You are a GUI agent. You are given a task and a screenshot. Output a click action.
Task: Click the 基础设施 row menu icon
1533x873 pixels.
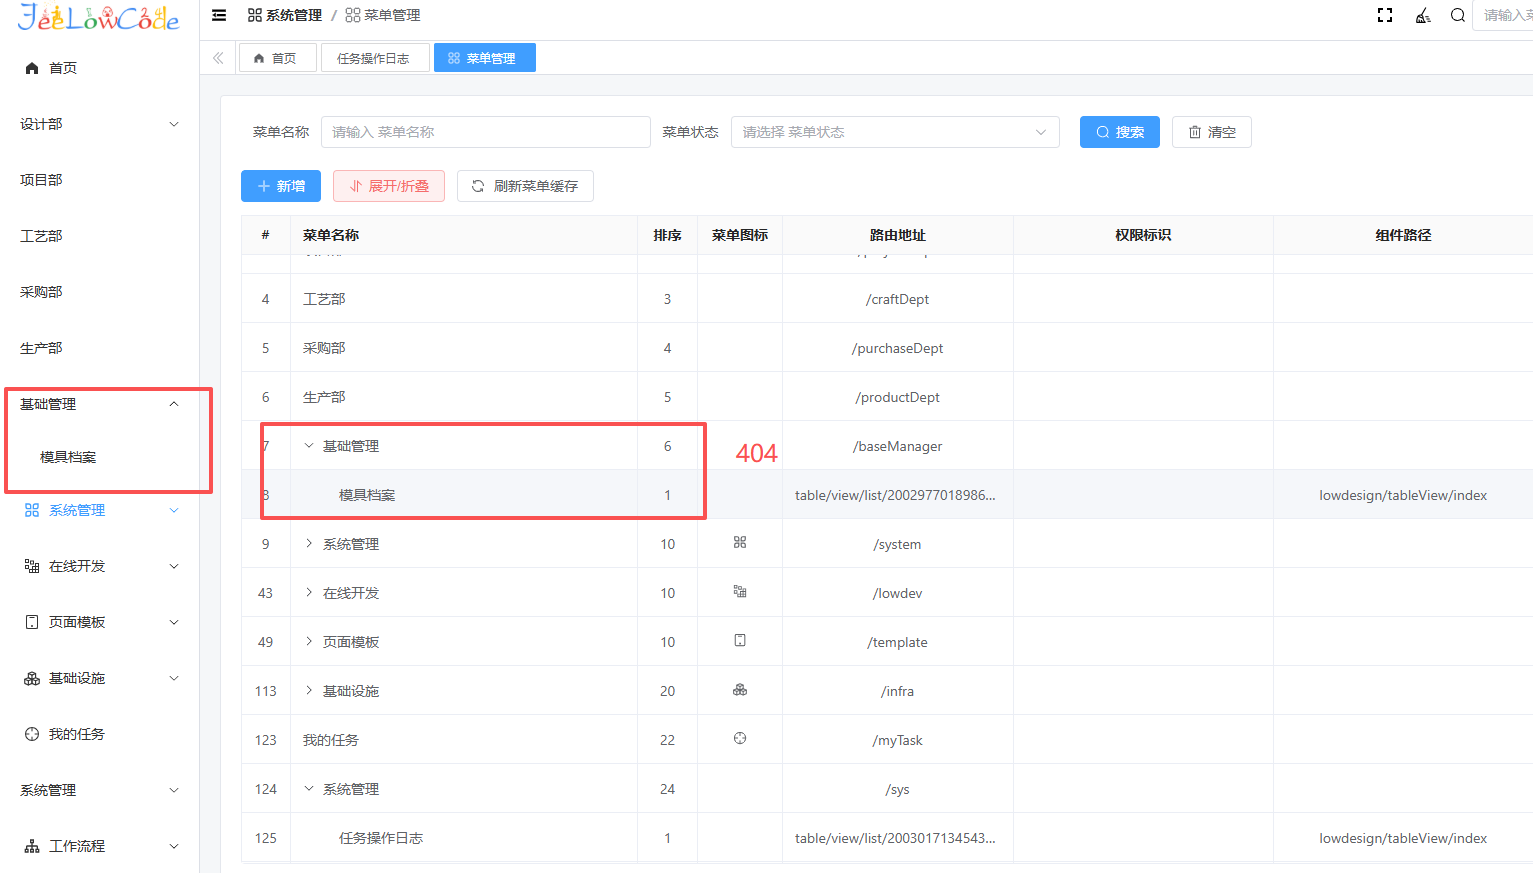click(740, 690)
